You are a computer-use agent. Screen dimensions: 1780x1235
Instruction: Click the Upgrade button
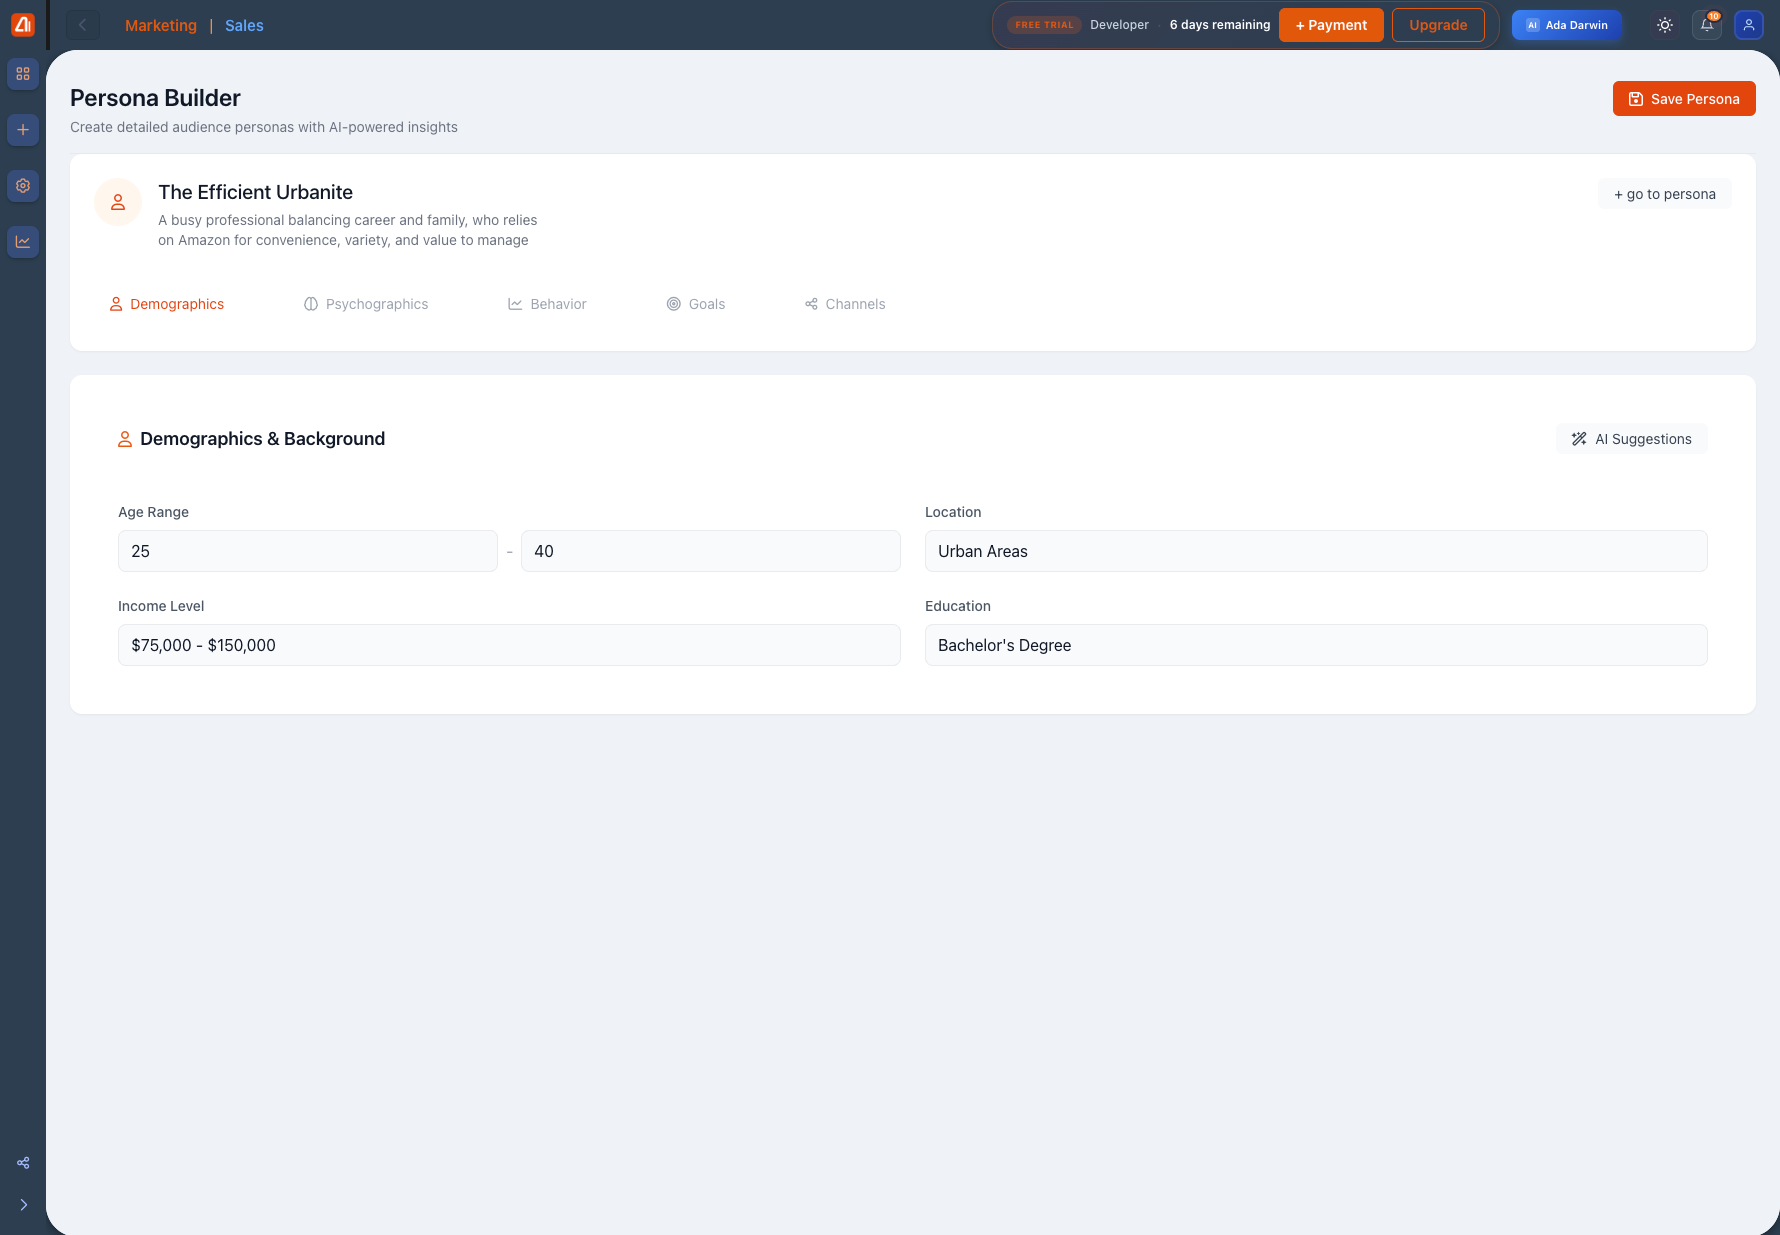pos(1437,25)
